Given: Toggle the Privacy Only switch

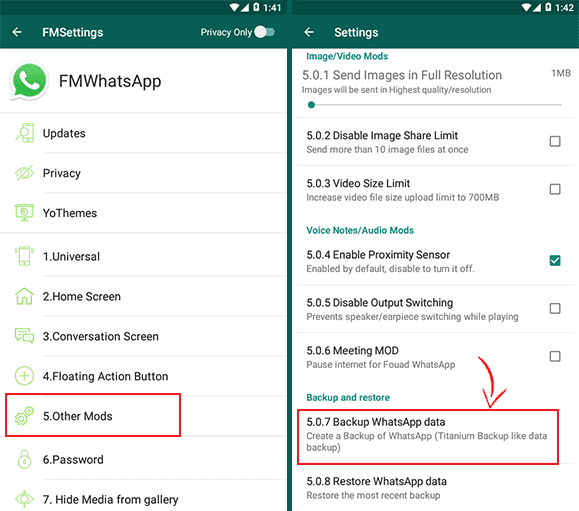Looking at the screenshot, I should tap(265, 32).
